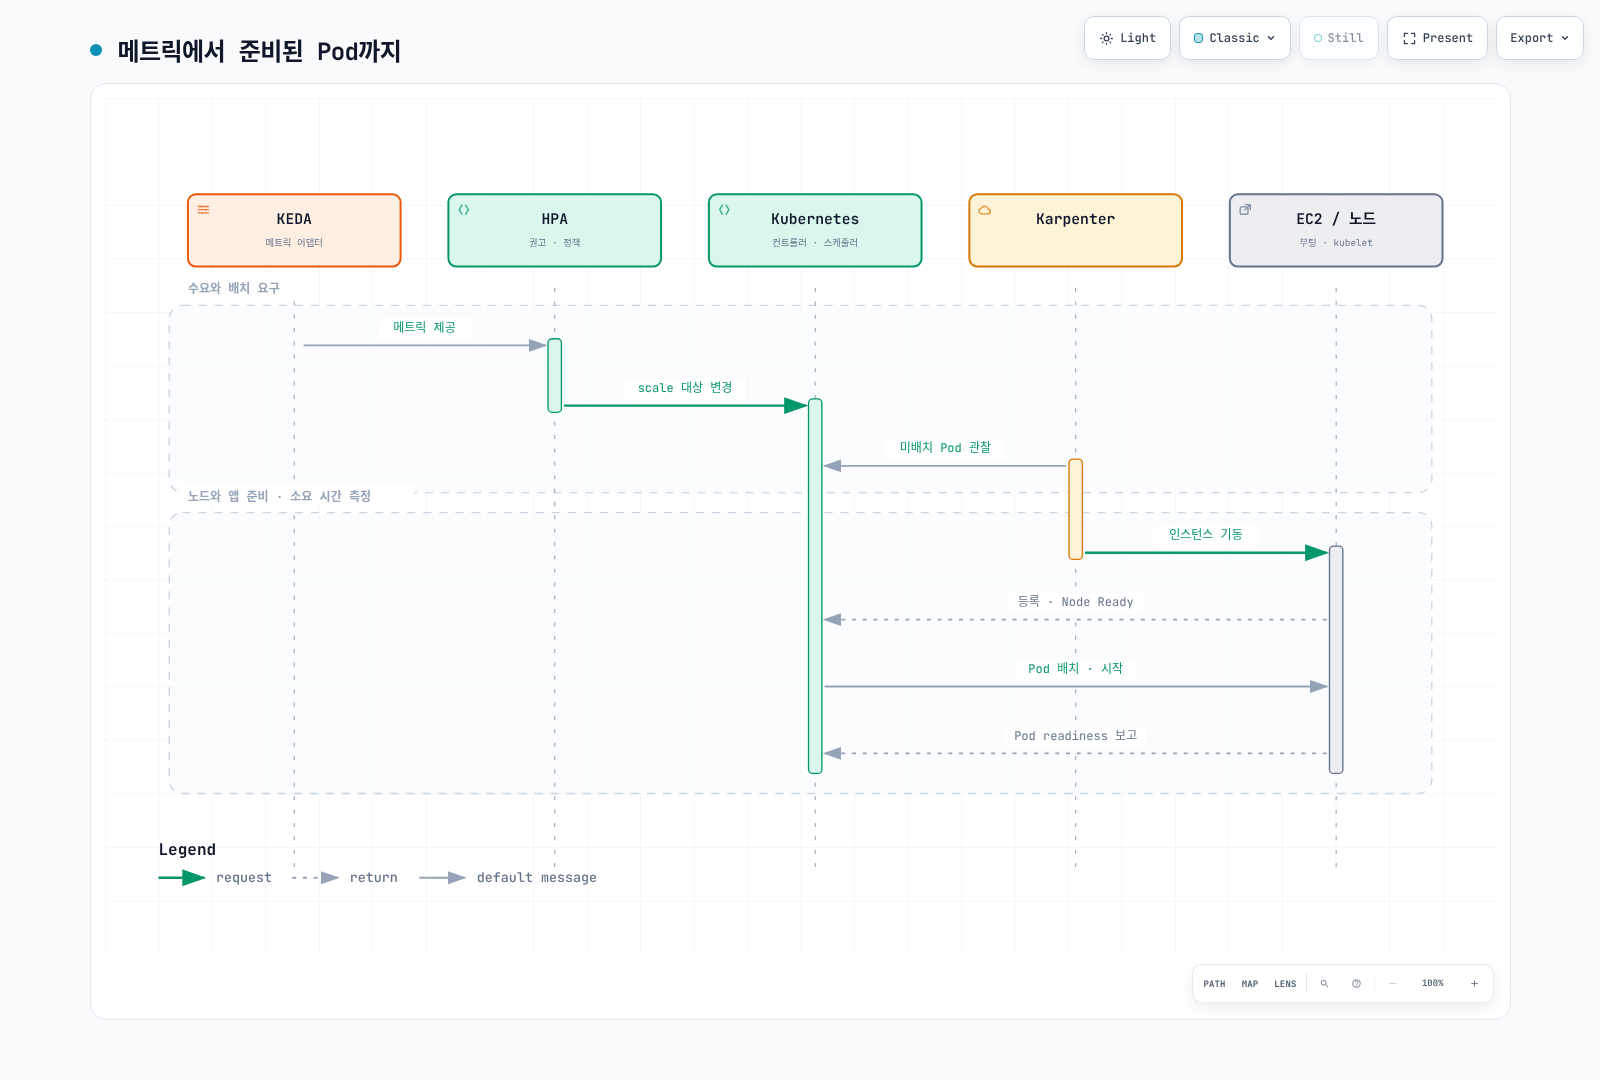This screenshot has width=1600, height=1080.
Task: Click the 100% zoom level reset
Action: 1433,984
